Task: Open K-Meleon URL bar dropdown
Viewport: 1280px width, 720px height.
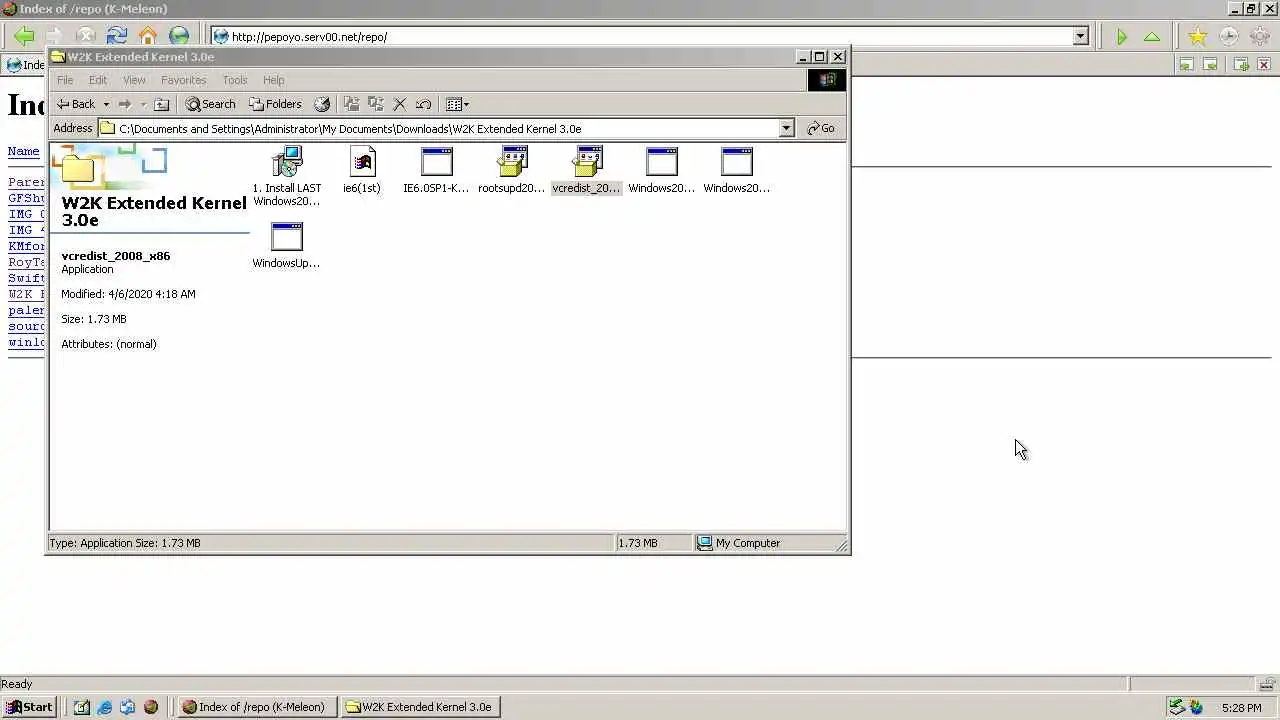Action: (1080, 37)
